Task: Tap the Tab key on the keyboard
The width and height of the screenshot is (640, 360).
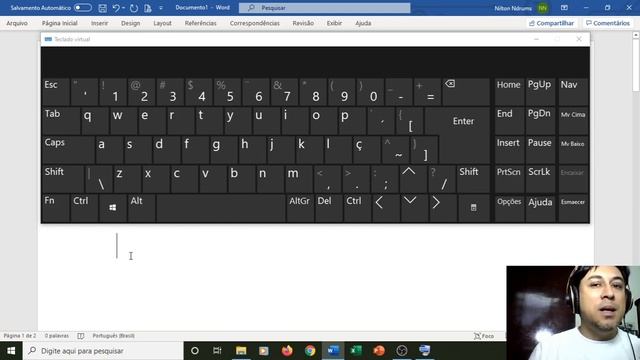Action: tap(61, 121)
